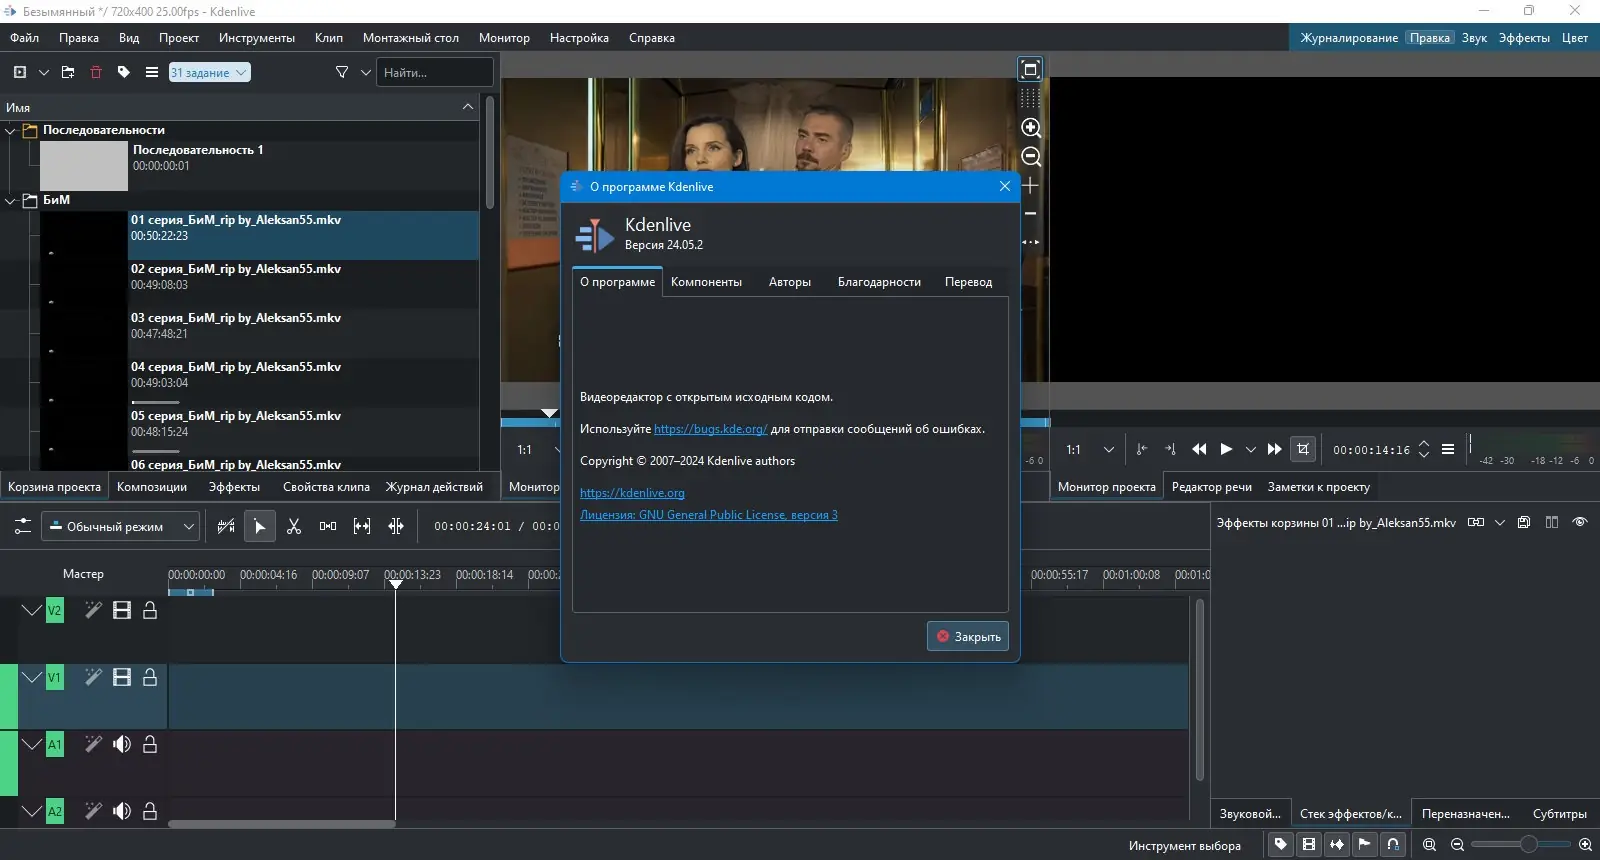Viewport: 1600px width, 860px height.
Task: Open the Монтажный стол menu
Action: pos(410,38)
